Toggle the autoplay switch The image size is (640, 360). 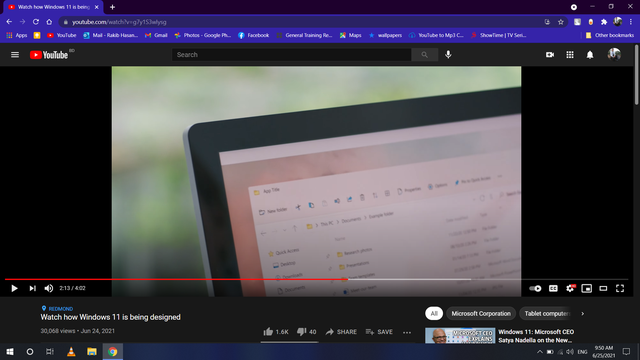(535, 288)
